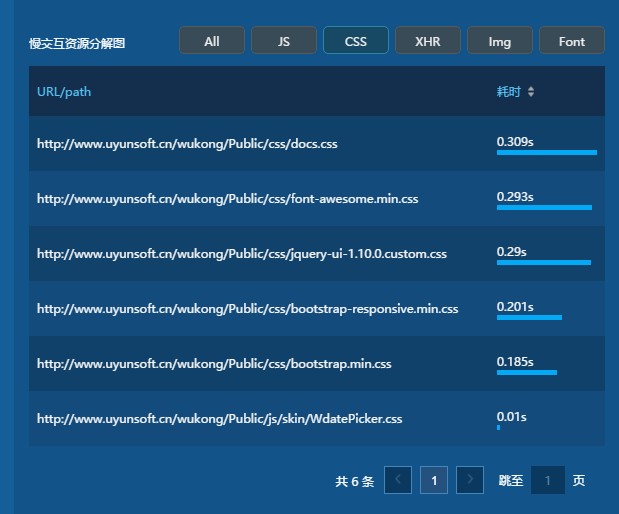Click the duration bar under 0.309s
The width and height of the screenshot is (619, 514).
click(547, 152)
